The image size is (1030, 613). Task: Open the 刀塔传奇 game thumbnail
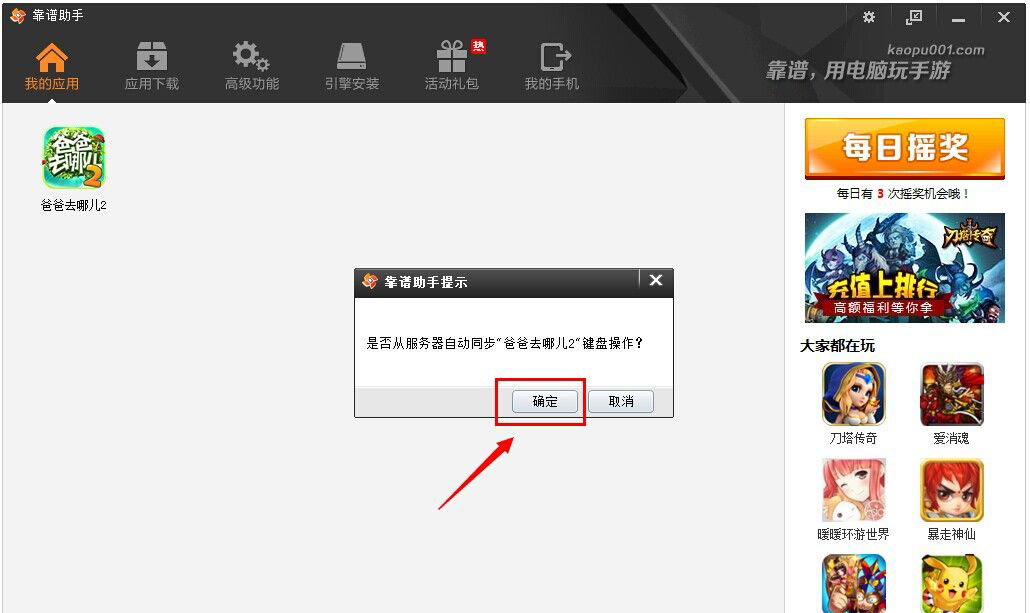[853, 393]
